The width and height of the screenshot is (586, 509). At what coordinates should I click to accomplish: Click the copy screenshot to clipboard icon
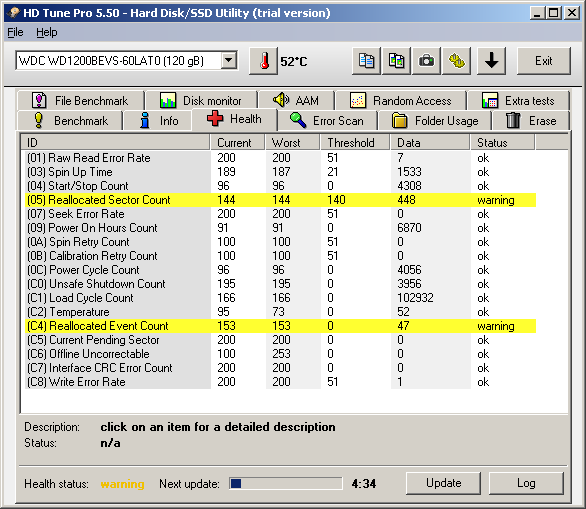(x=396, y=61)
